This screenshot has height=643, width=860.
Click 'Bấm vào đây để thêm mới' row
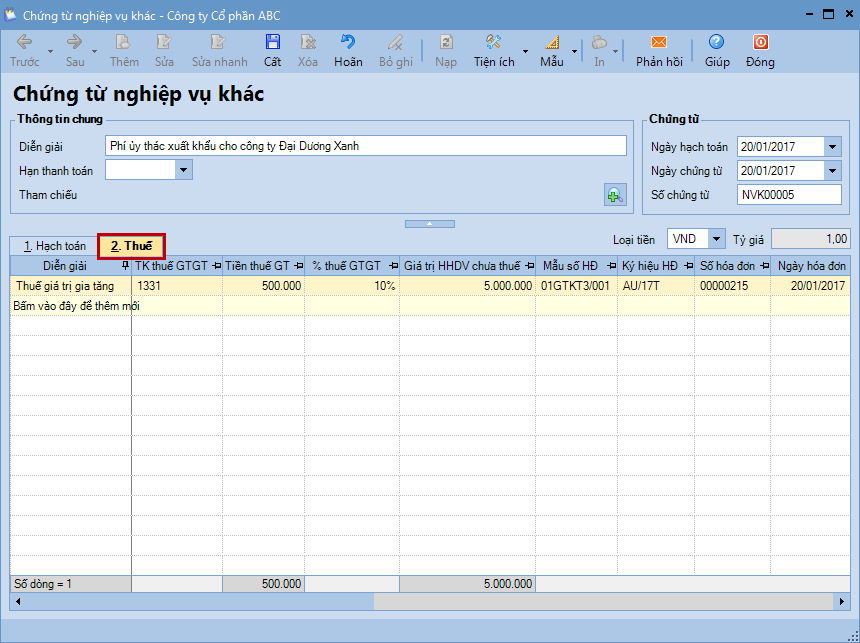click(76, 306)
